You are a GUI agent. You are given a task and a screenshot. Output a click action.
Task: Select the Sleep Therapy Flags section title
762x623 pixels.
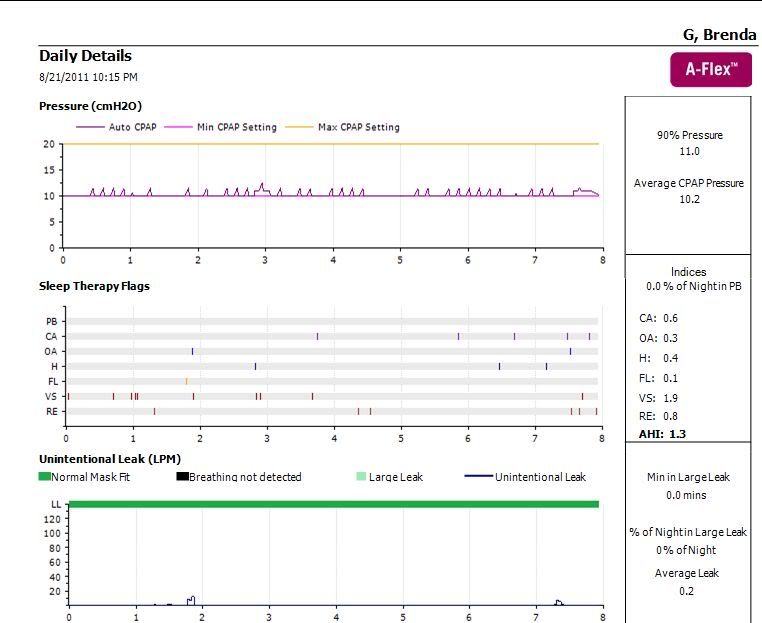tap(94, 286)
